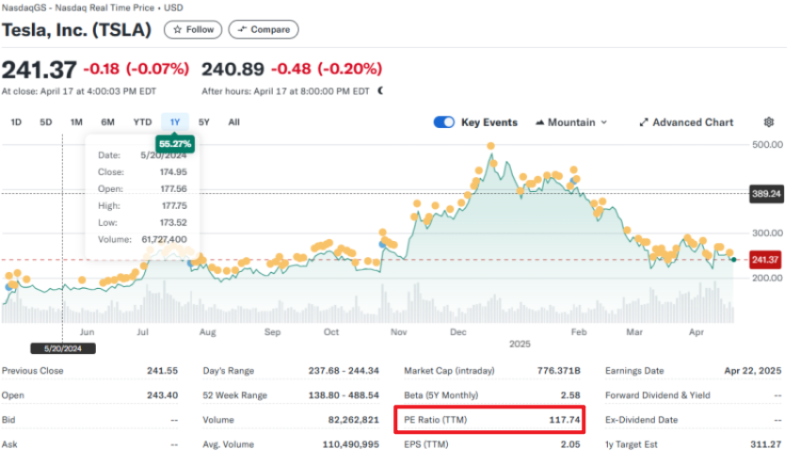
Task: Click the Bid label
Action: 9,420
